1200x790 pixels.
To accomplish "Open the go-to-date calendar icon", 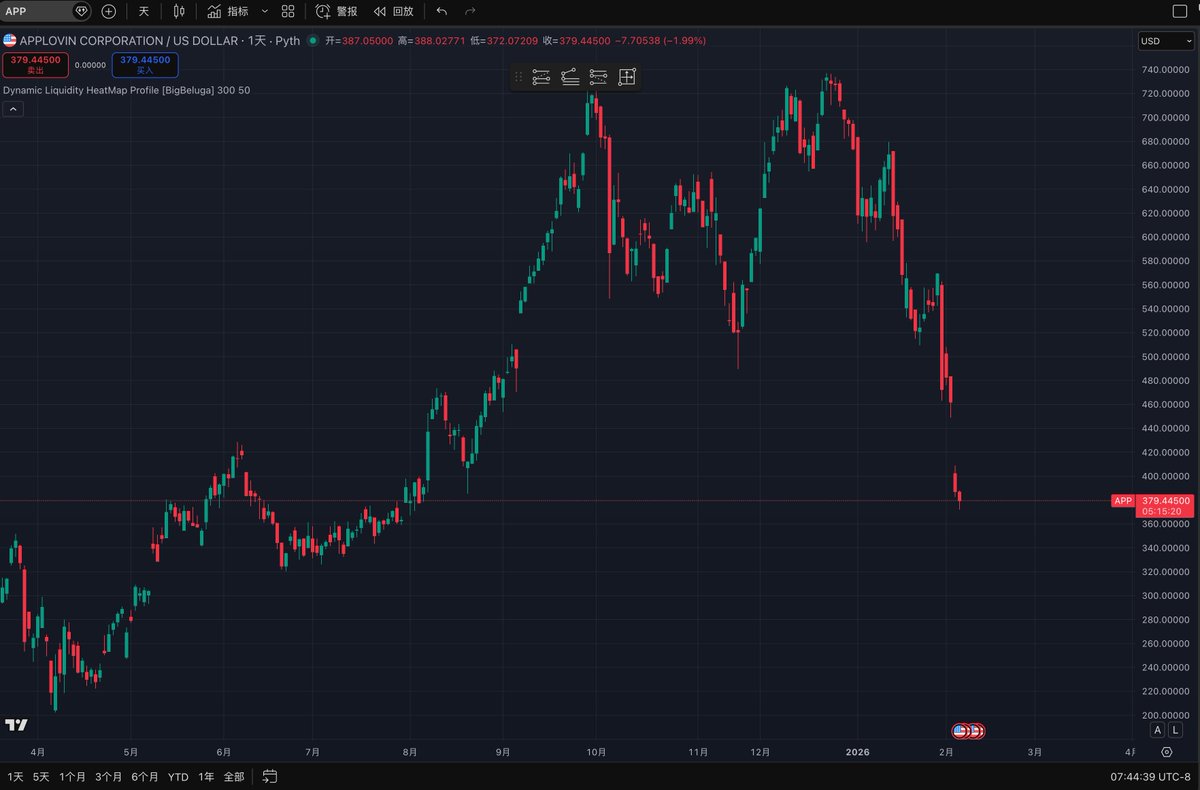I will click(270, 776).
